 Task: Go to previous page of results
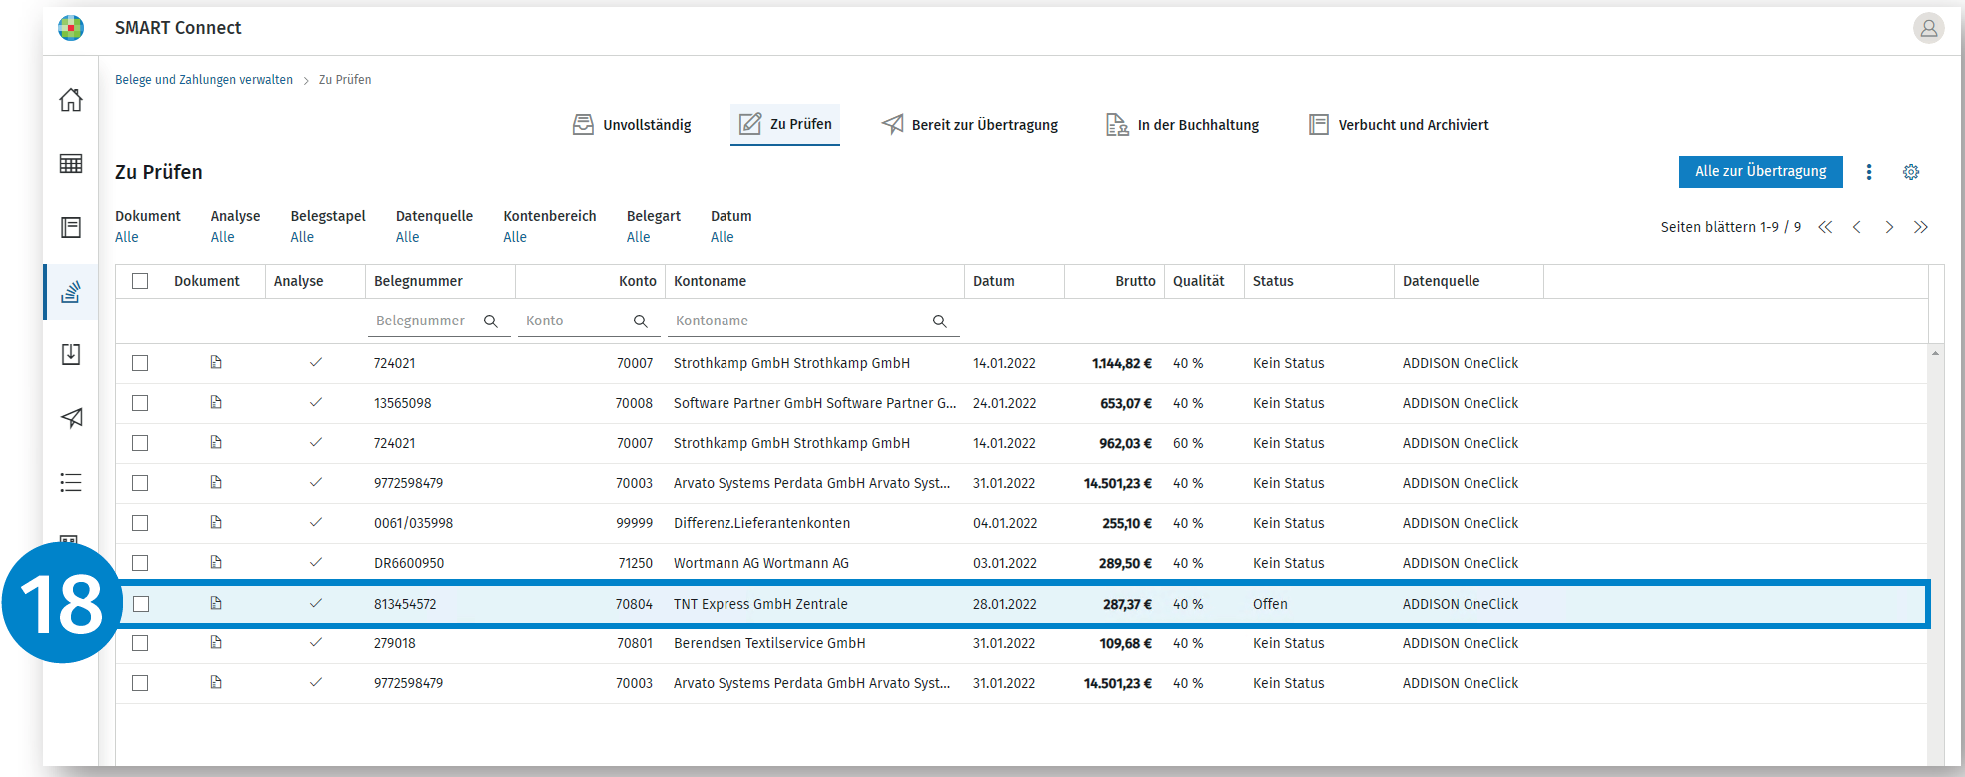[1857, 227]
